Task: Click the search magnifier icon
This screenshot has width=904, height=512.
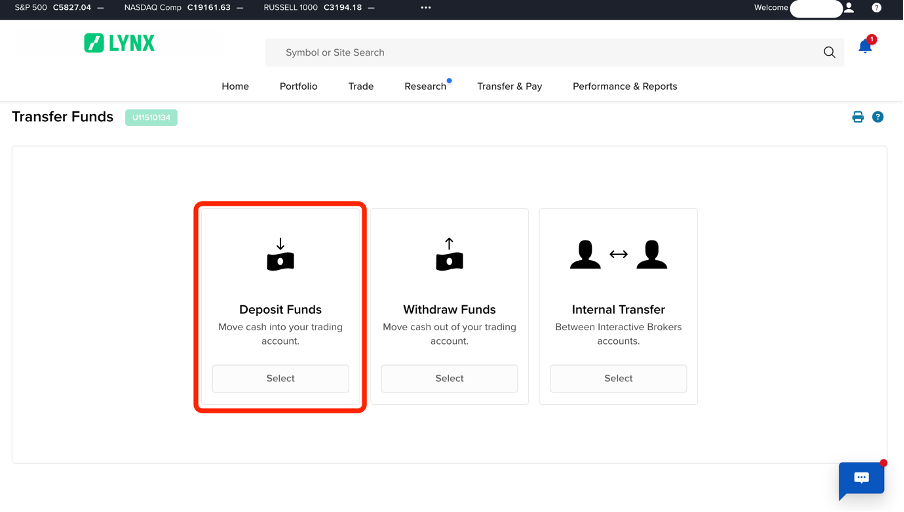Action: 829,52
